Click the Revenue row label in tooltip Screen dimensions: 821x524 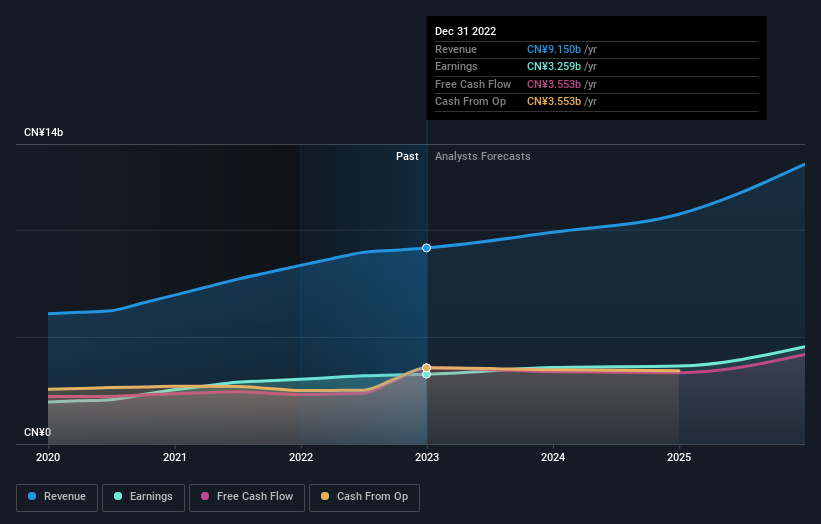[456, 49]
